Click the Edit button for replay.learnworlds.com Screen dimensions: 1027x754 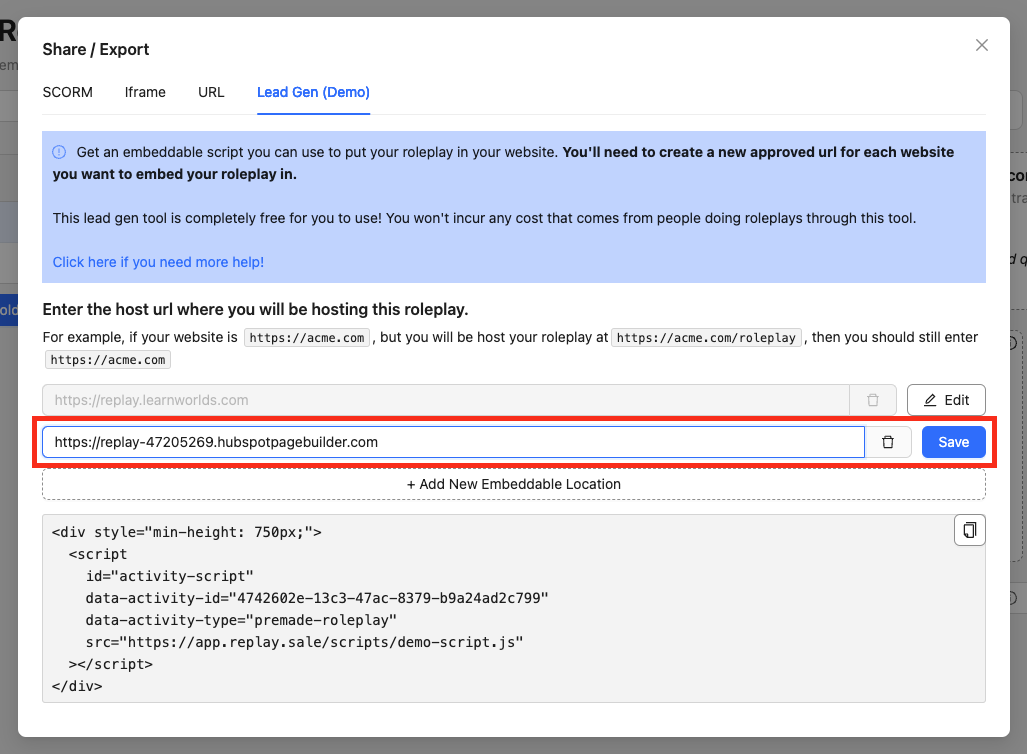(945, 399)
